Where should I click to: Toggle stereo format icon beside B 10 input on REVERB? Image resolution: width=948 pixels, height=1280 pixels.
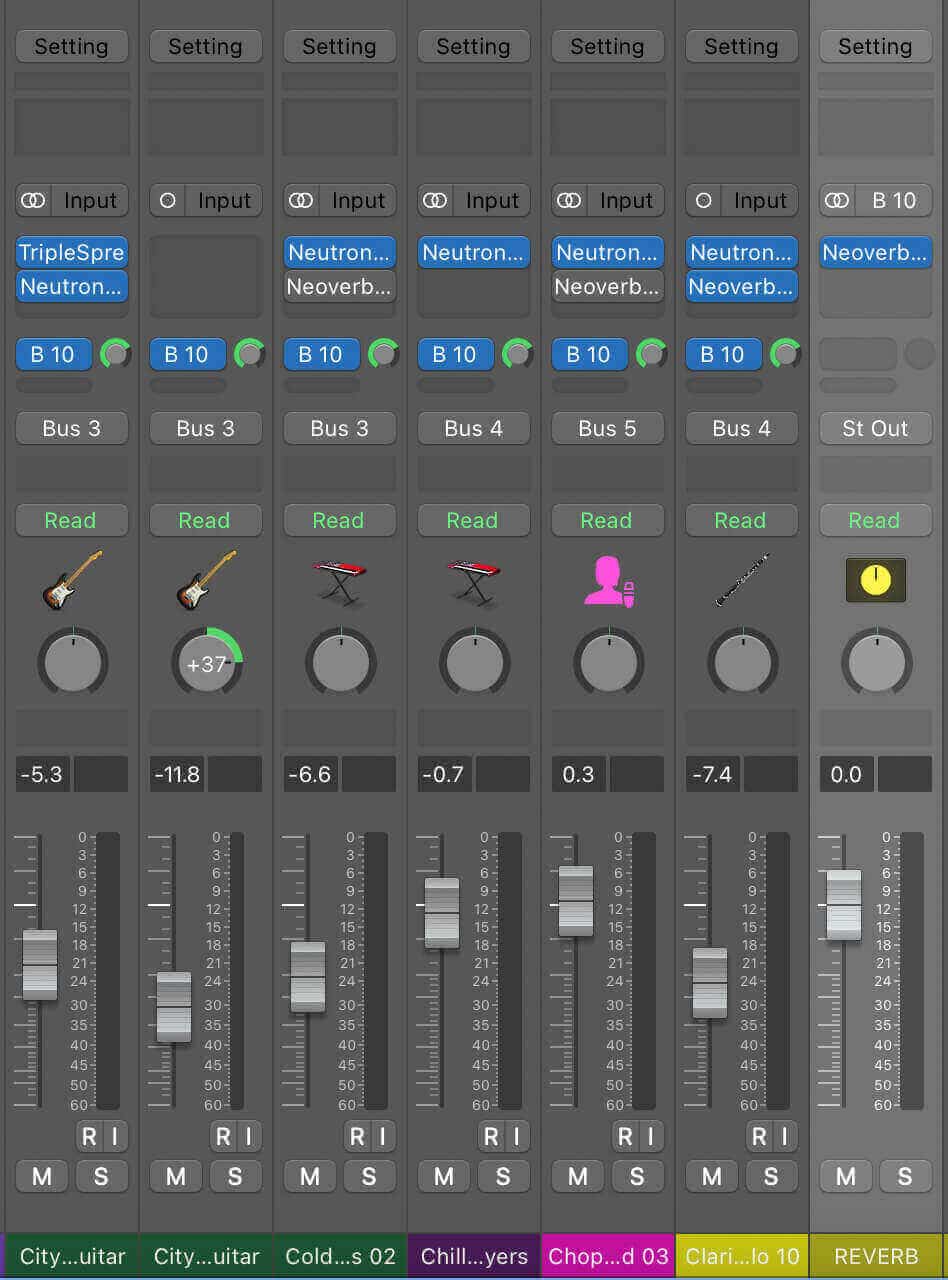pos(837,200)
